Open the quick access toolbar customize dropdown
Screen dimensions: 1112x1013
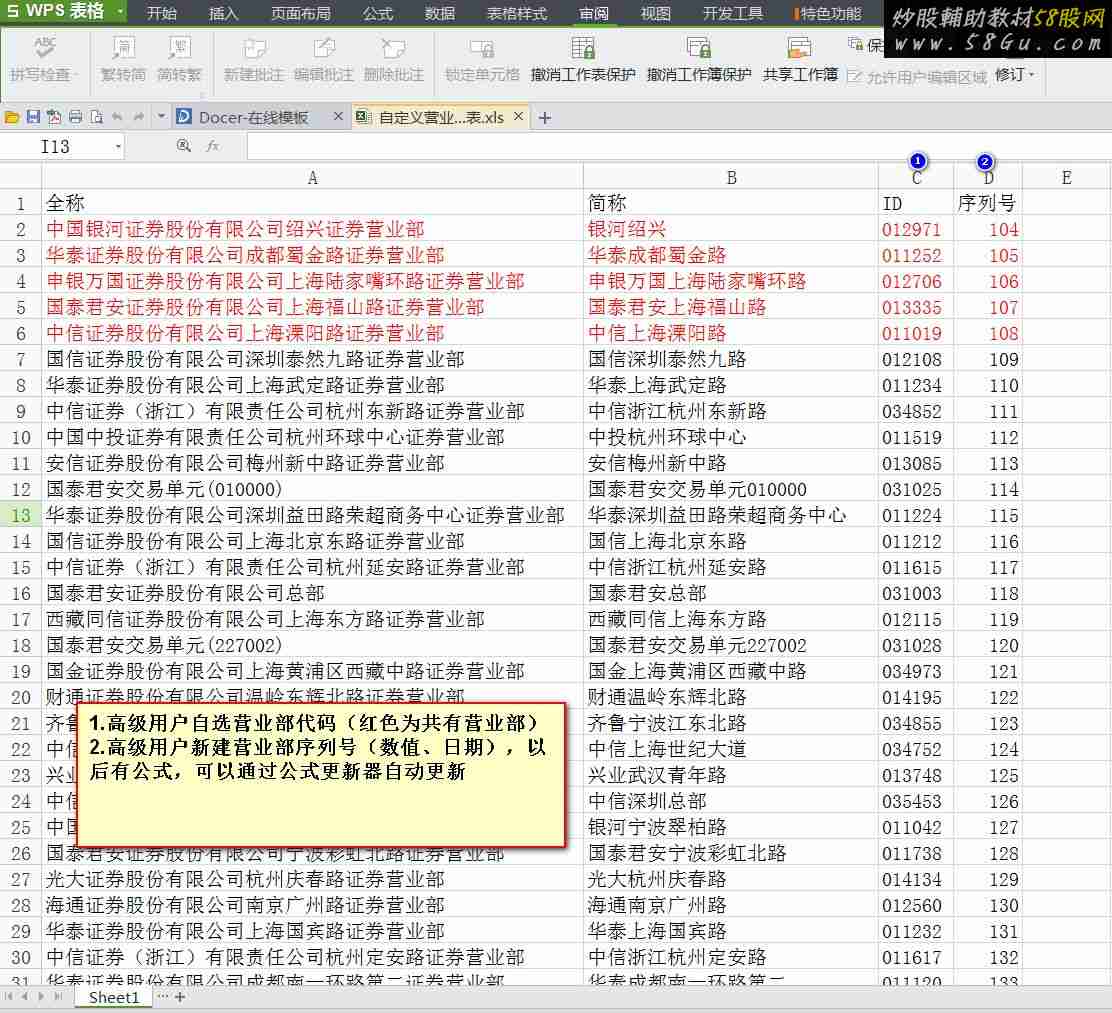[x=161, y=117]
